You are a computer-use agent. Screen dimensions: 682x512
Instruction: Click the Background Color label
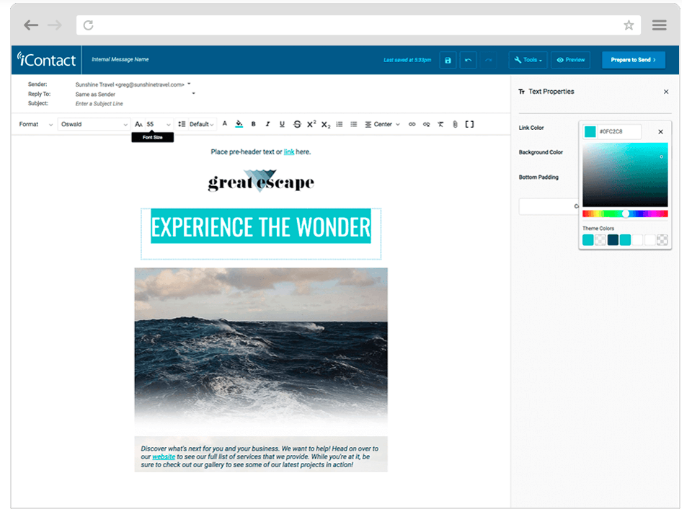tap(541, 152)
